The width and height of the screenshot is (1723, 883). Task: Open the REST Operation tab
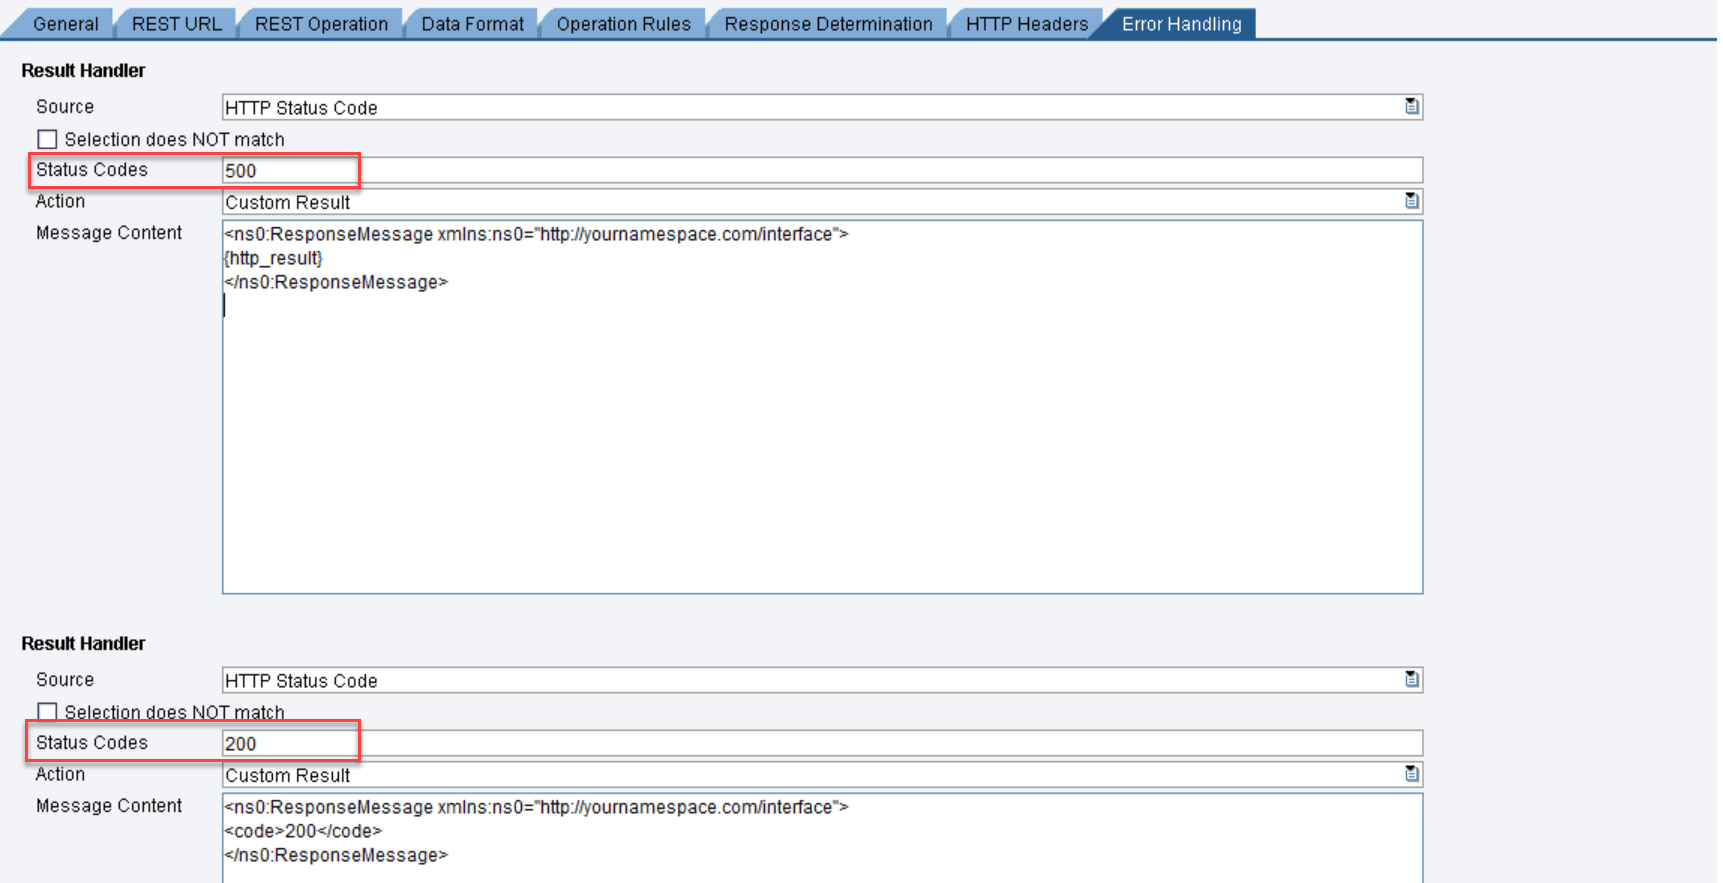(x=321, y=24)
